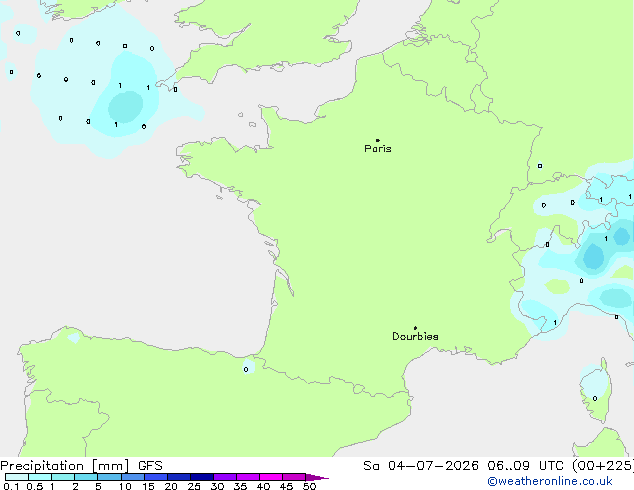Pick the 40–45 mm magenta legend swatch
The width and height of the screenshot is (634, 490).
pyautogui.click(x=271, y=477)
